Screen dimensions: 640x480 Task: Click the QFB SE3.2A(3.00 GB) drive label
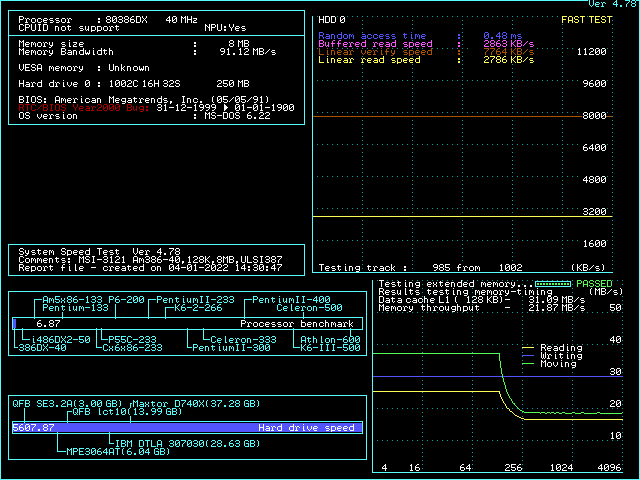pos(69,404)
